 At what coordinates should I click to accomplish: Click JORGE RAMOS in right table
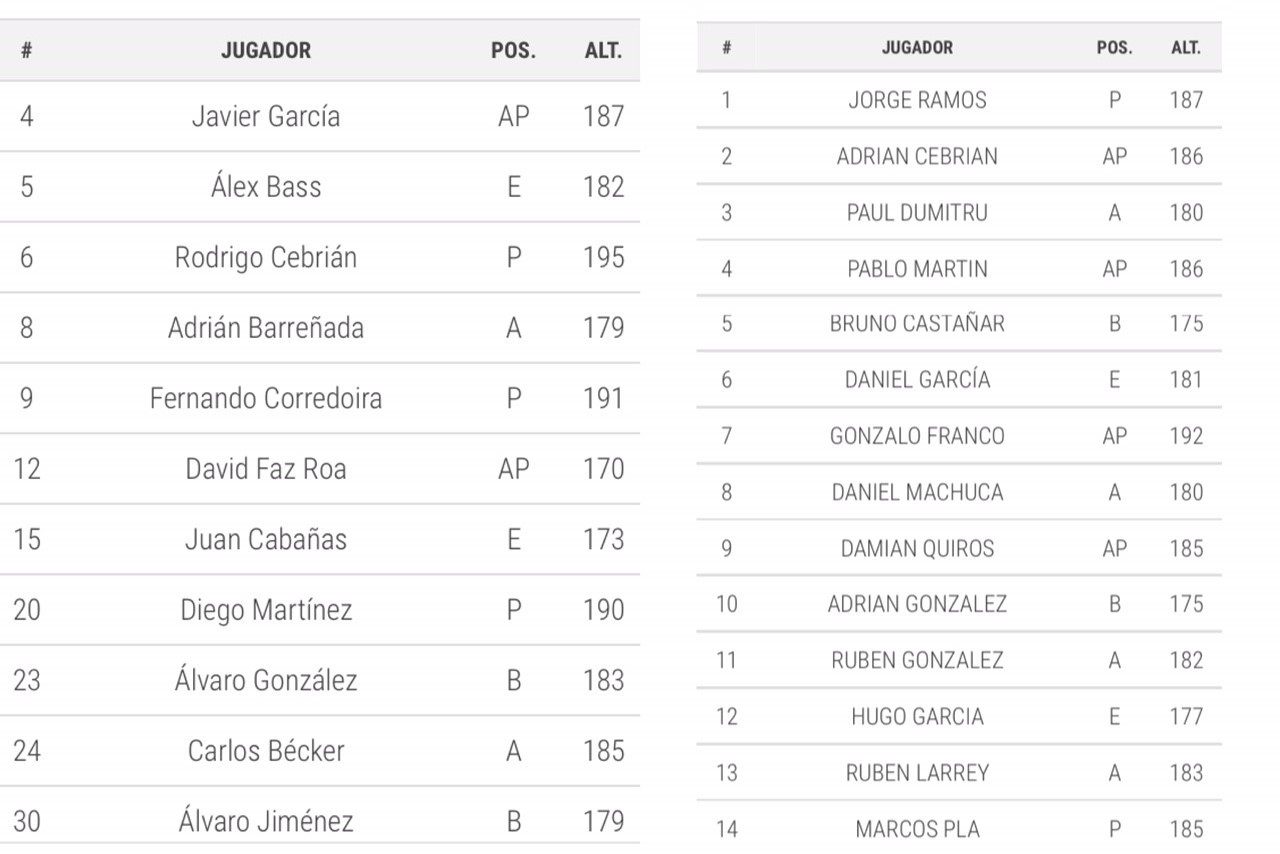pyautogui.click(x=917, y=100)
